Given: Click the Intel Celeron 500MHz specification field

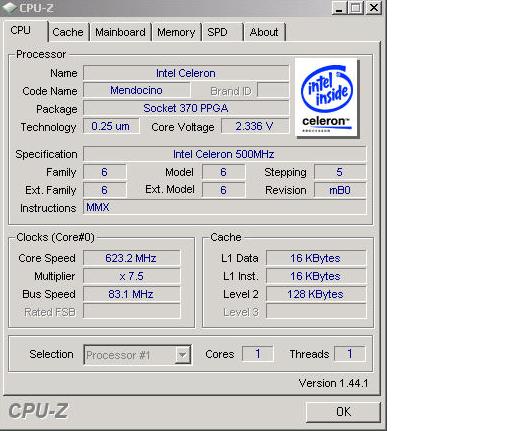Looking at the screenshot, I should coord(224,154).
